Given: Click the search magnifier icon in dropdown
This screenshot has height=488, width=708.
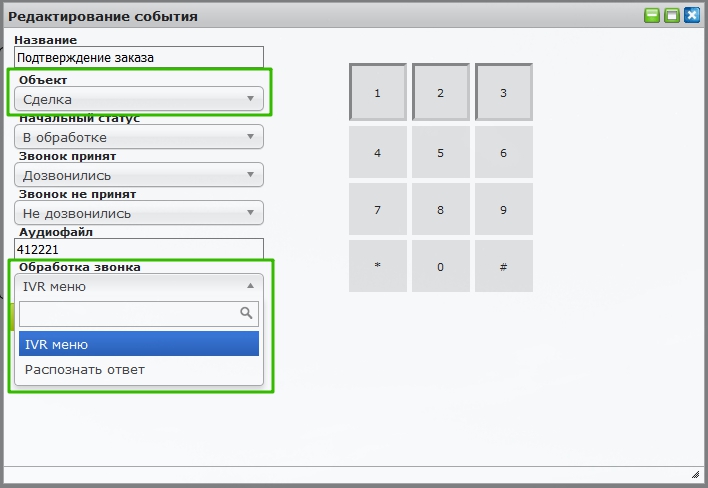Looking at the screenshot, I should [x=246, y=314].
